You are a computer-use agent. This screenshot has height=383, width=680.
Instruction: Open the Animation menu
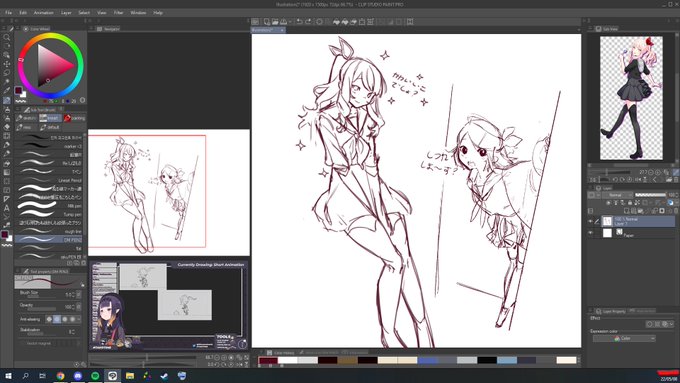pyautogui.click(x=43, y=13)
